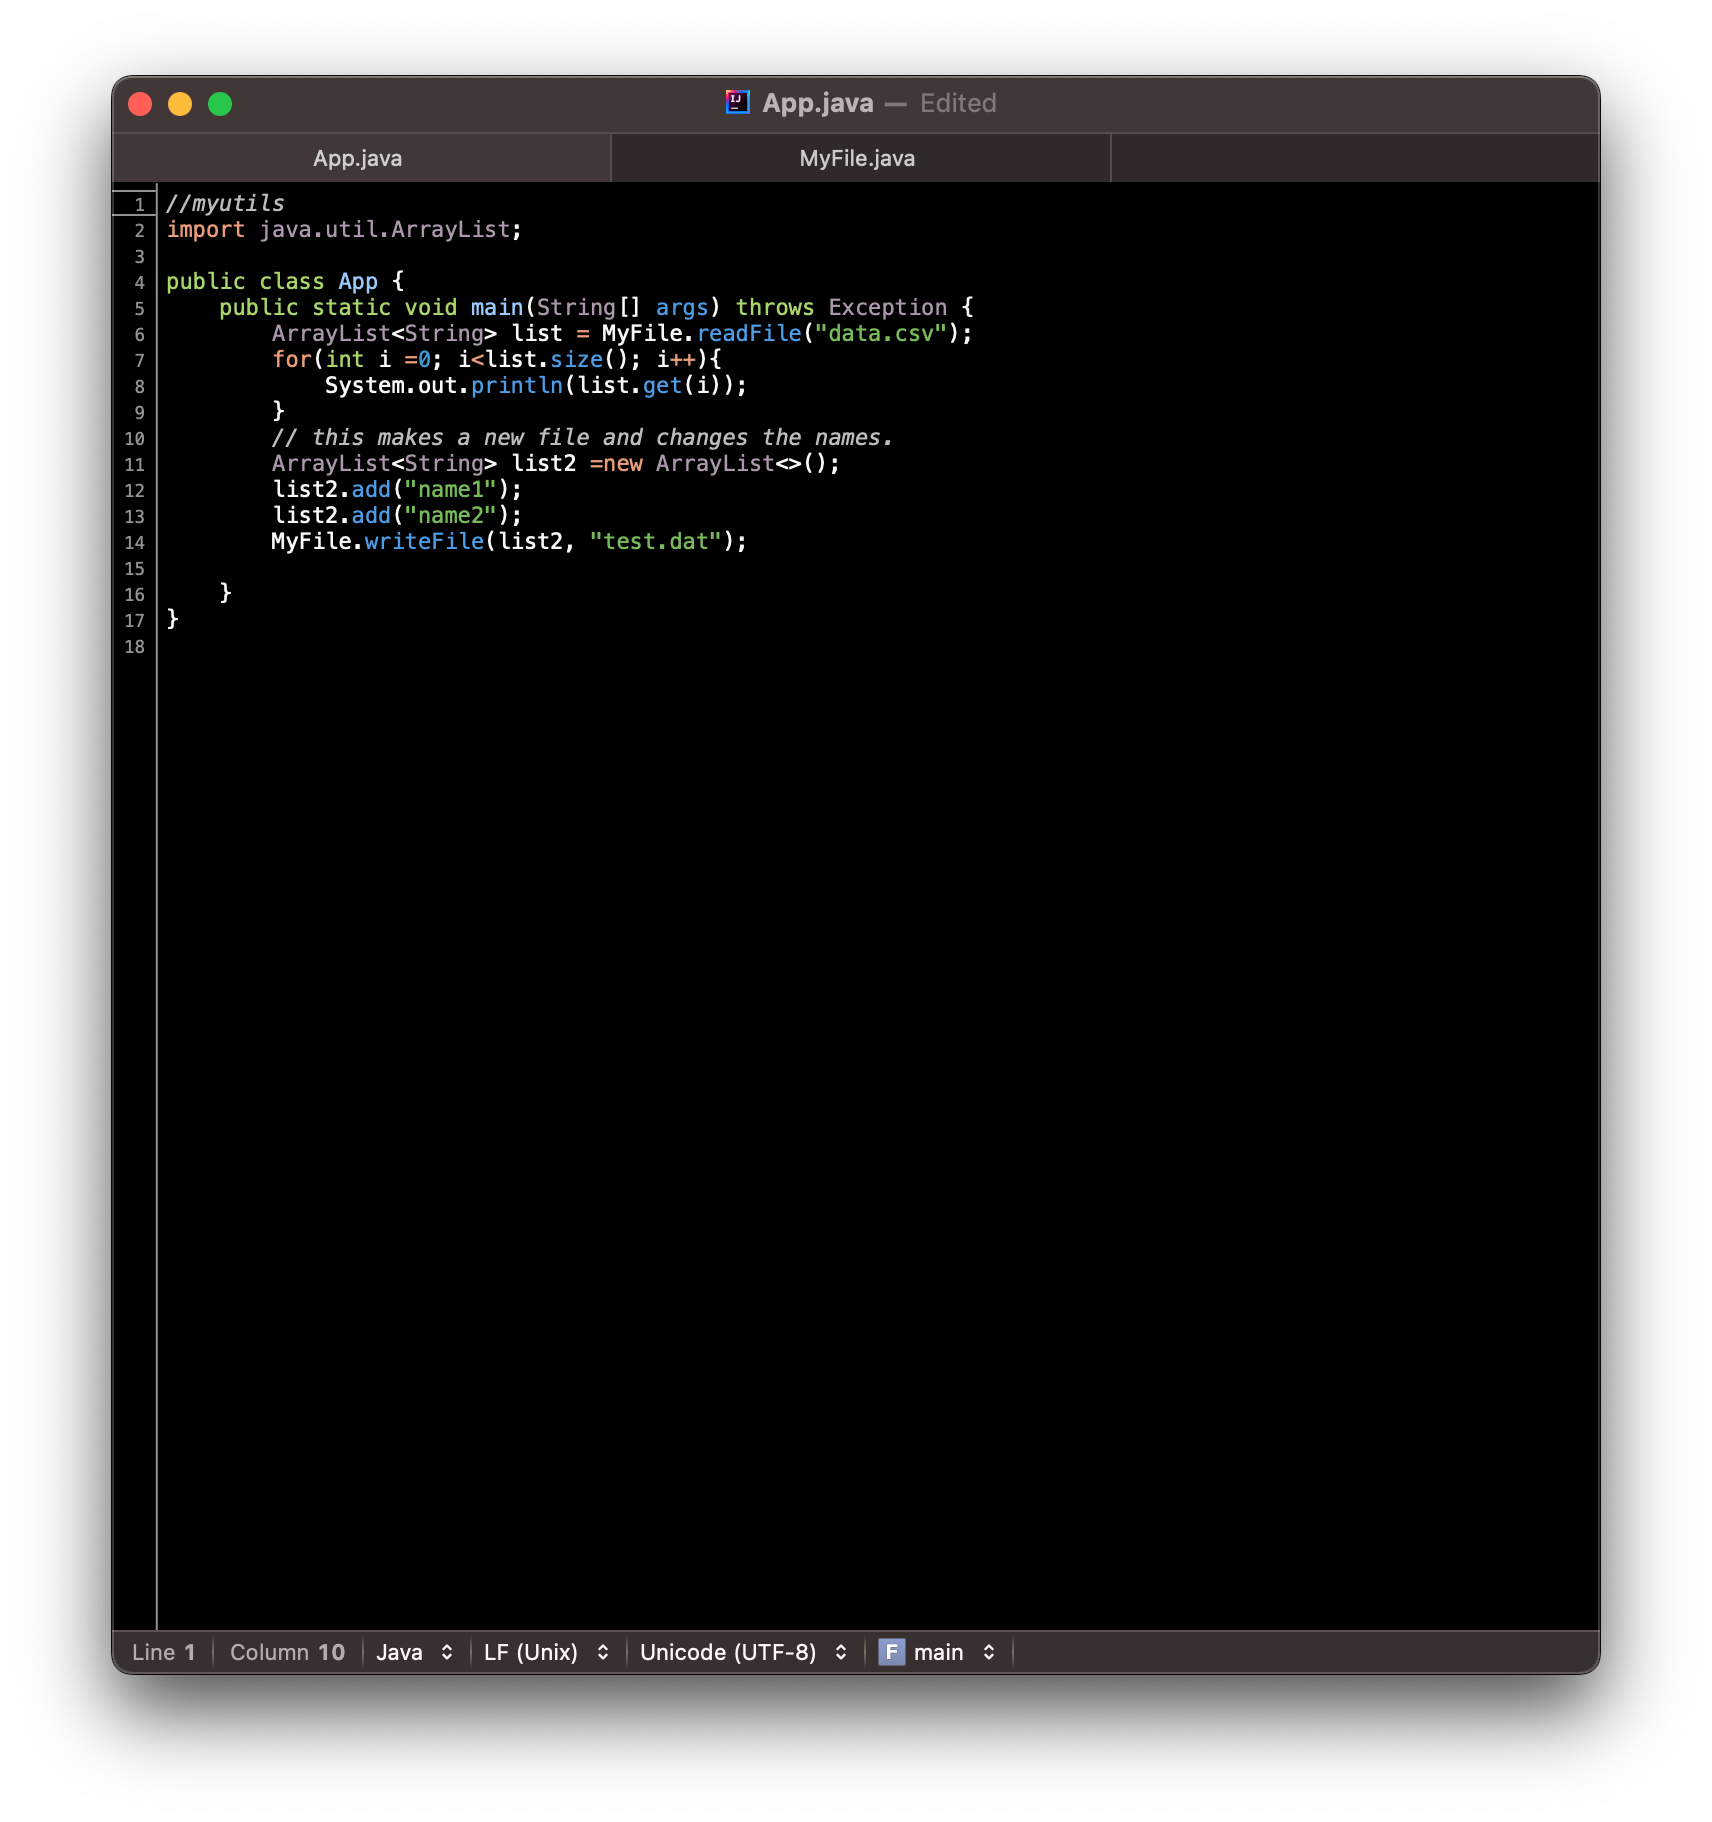This screenshot has width=1712, height=1822.
Task: Place cursor on the //myutils comment
Action: click(224, 203)
